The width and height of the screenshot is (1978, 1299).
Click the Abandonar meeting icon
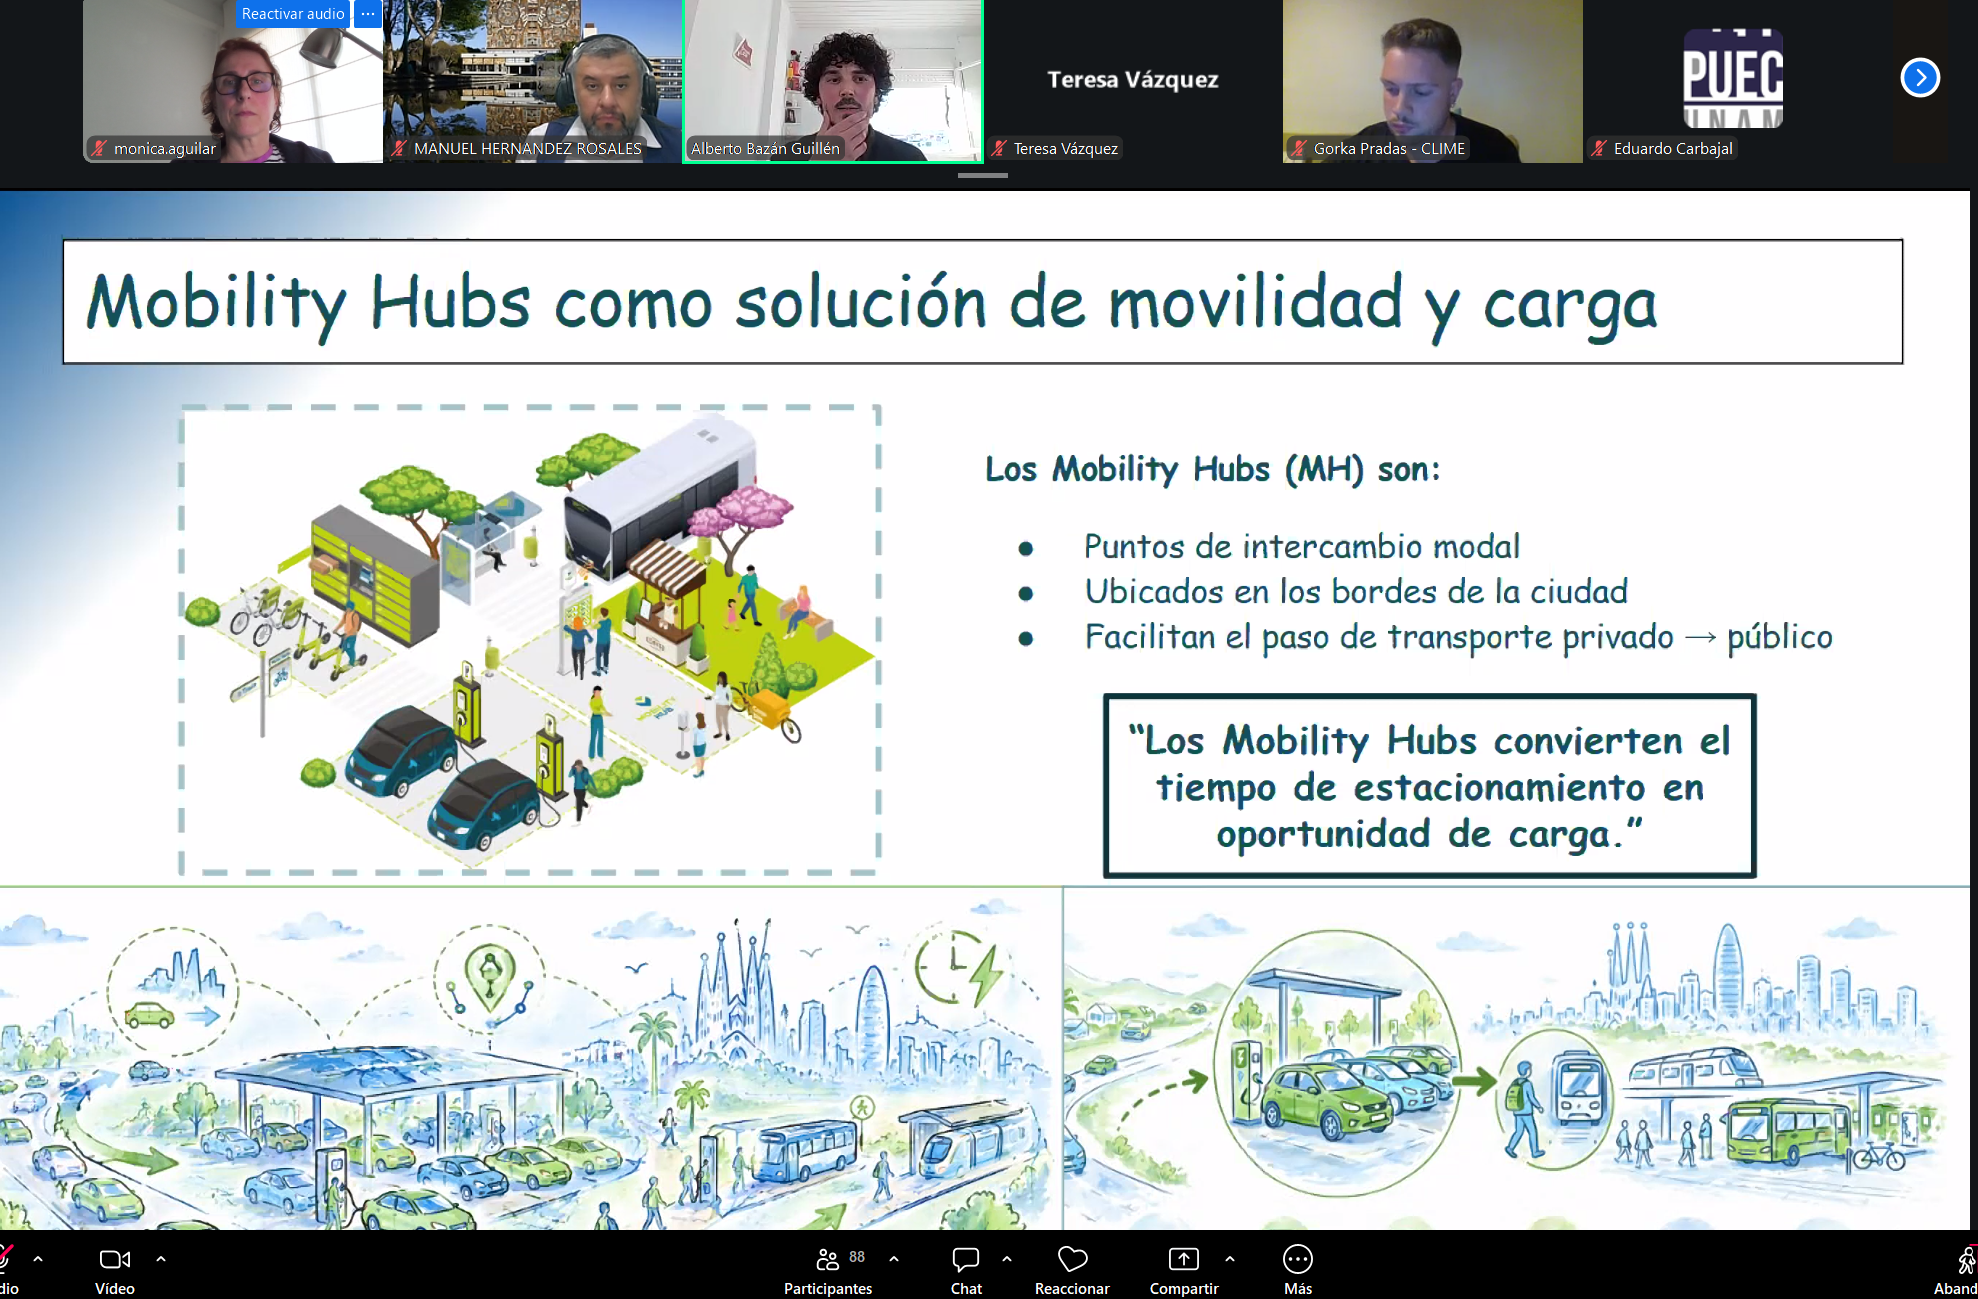1966,1260
